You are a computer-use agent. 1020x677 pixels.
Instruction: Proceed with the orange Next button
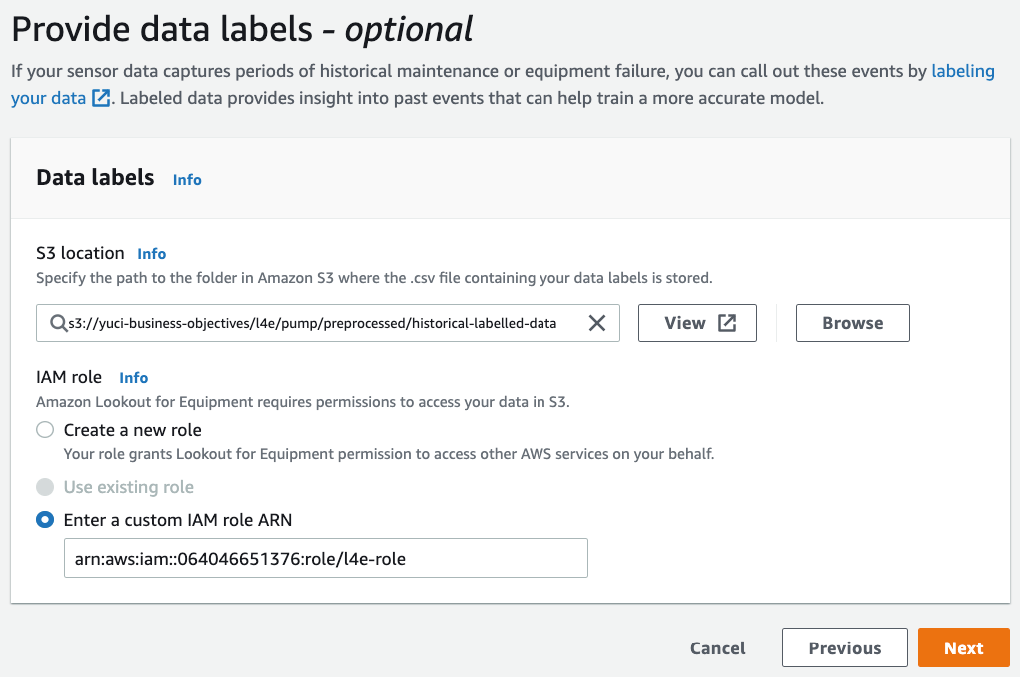click(x=963, y=648)
